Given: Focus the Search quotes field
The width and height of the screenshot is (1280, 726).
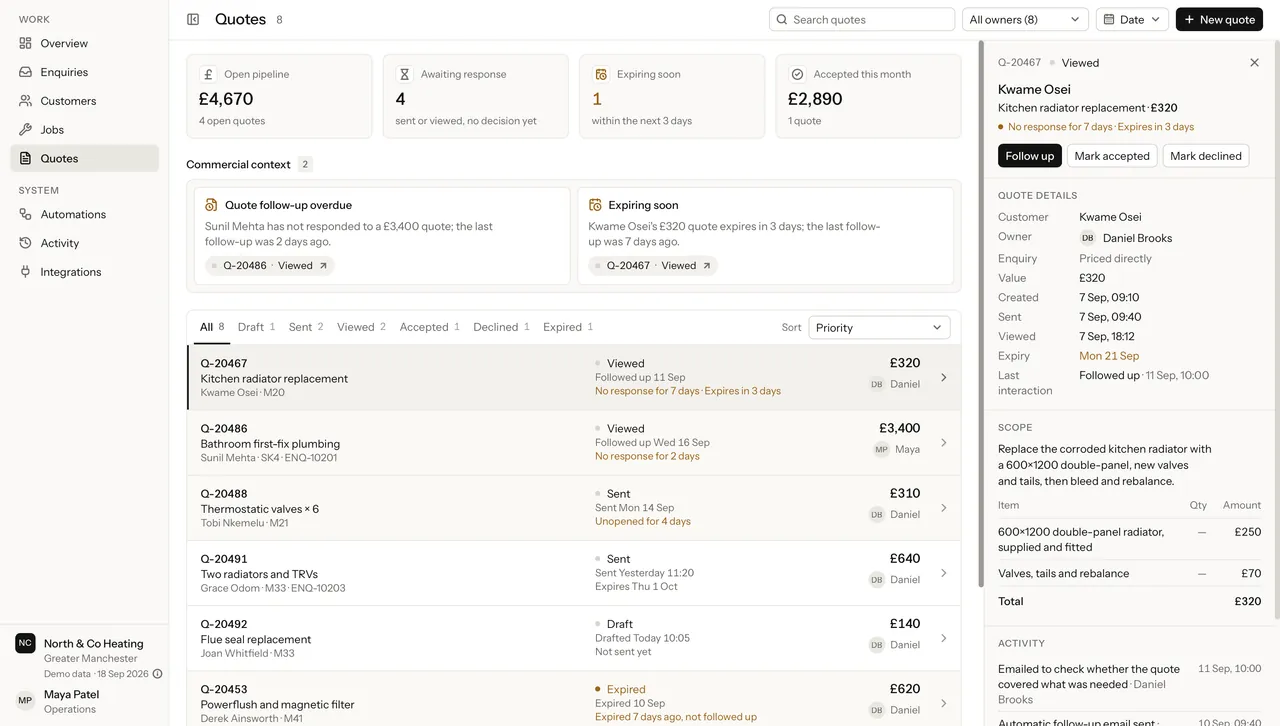Looking at the screenshot, I should pyautogui.click(x=862, y=19).
